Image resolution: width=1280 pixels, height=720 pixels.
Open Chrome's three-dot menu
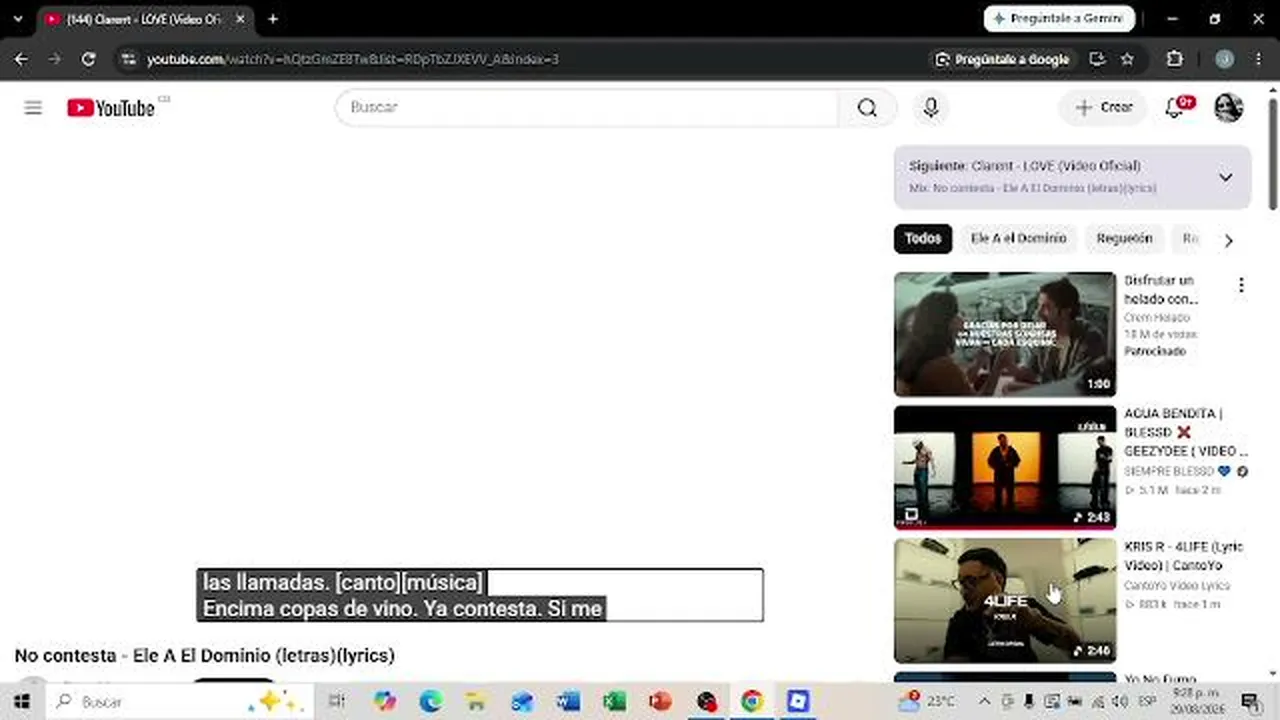pyautogui.click(x=1260, y=59)
